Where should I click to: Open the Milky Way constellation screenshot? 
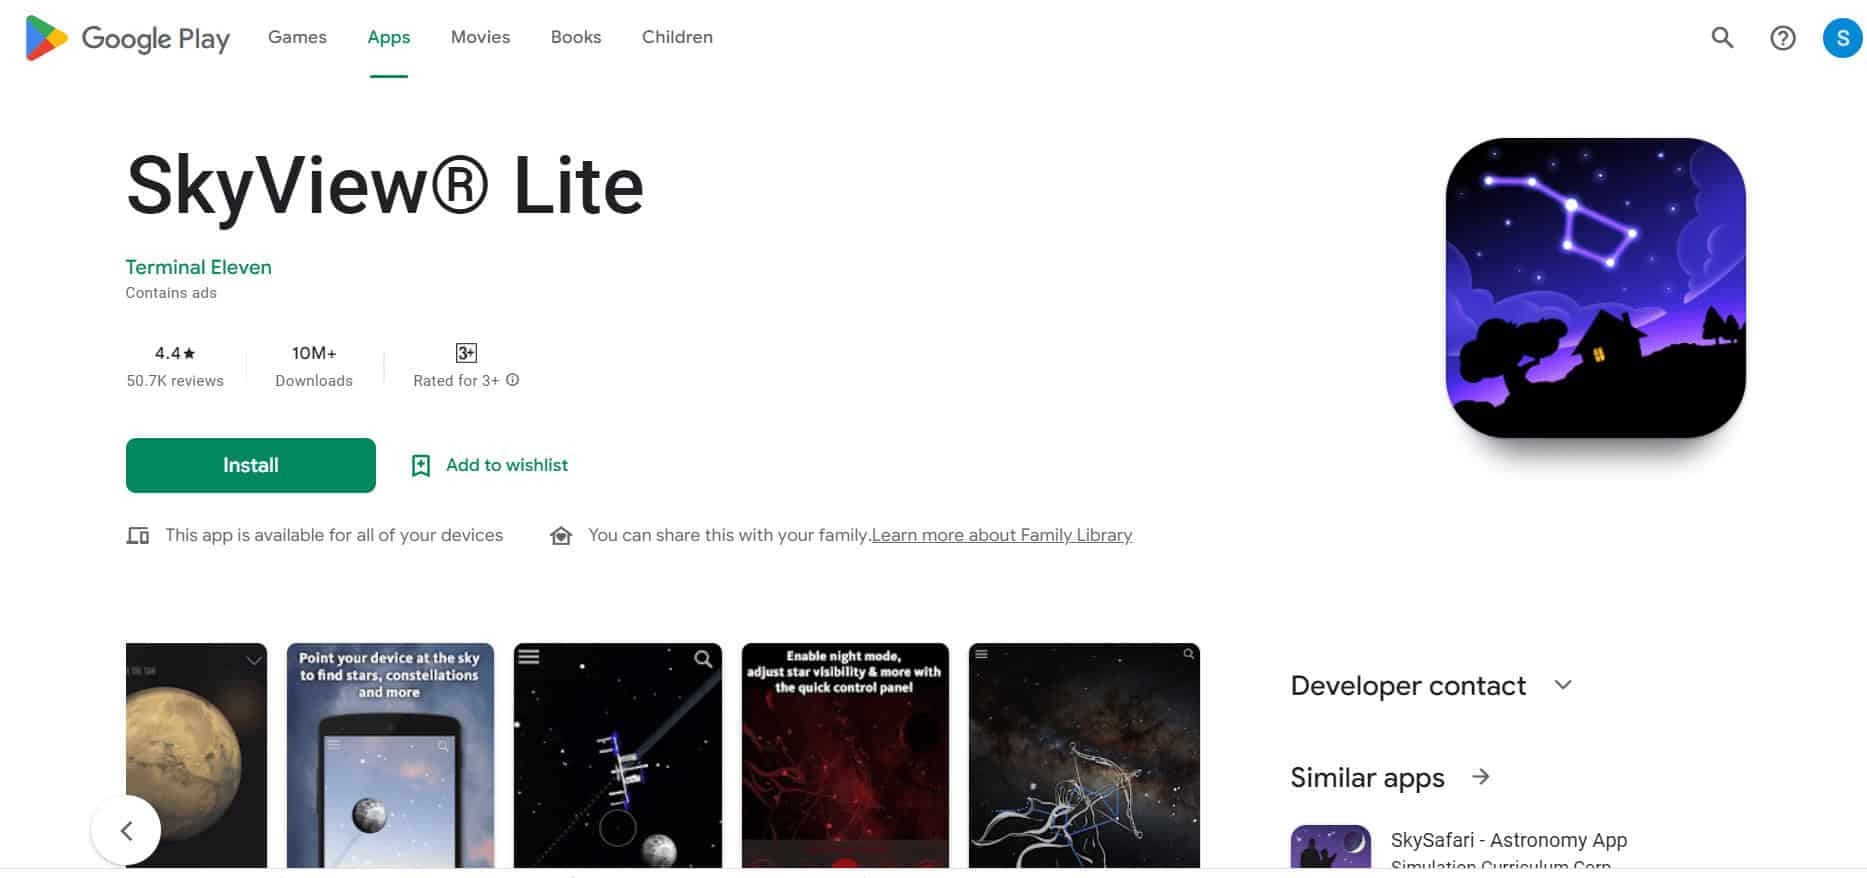(1084, 756)
